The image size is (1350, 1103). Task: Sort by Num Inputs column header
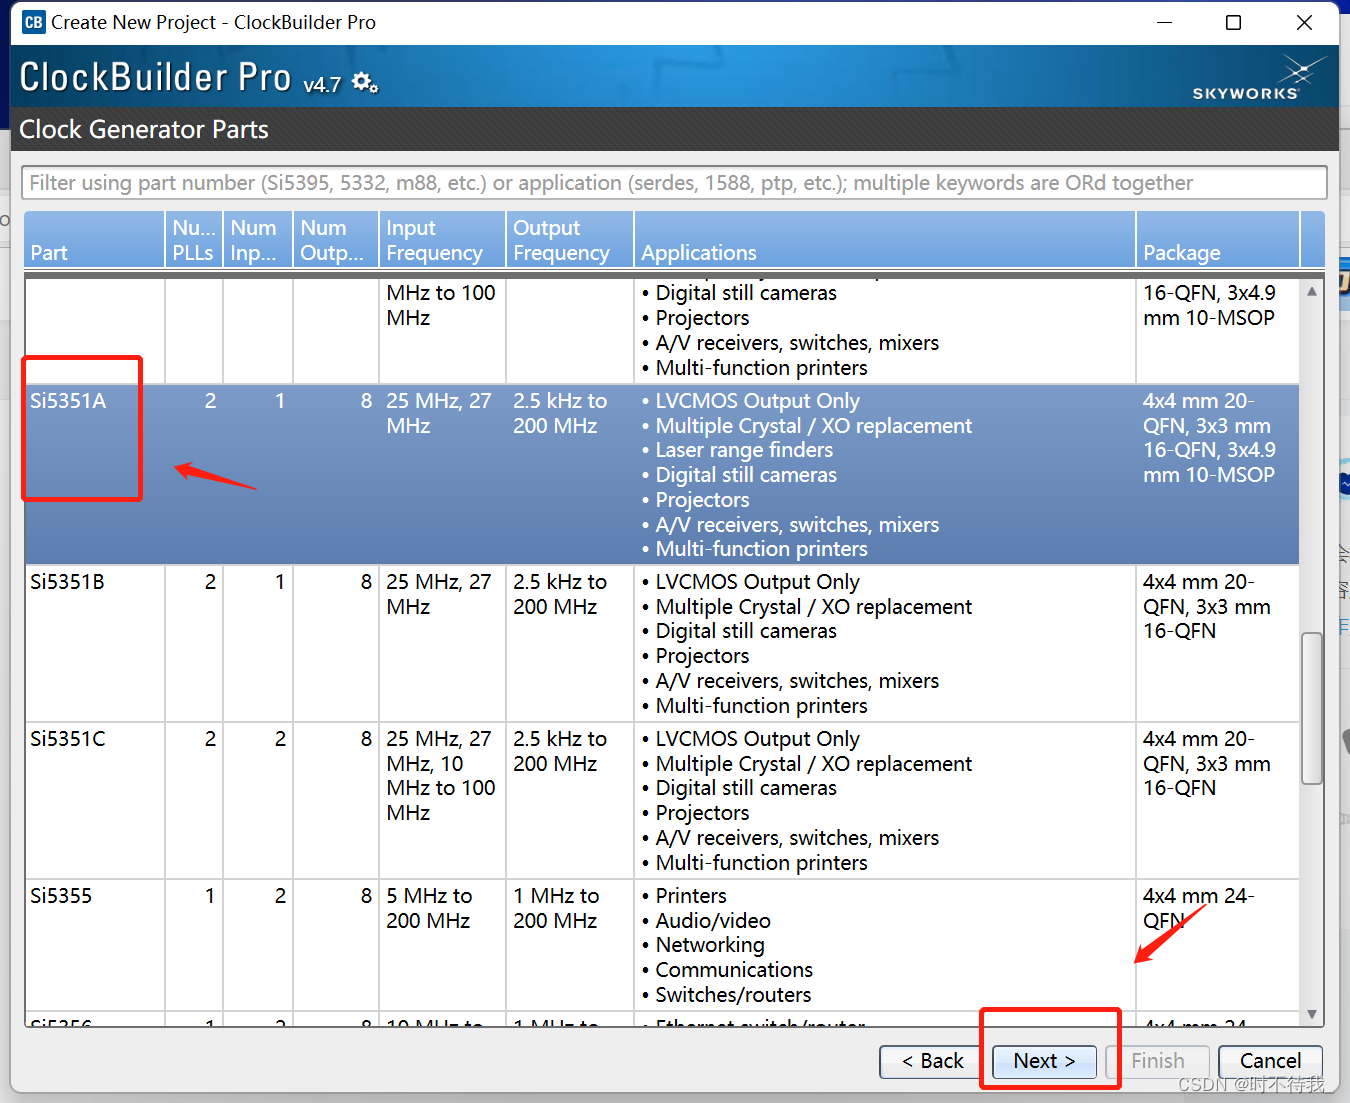click(258, 240)
